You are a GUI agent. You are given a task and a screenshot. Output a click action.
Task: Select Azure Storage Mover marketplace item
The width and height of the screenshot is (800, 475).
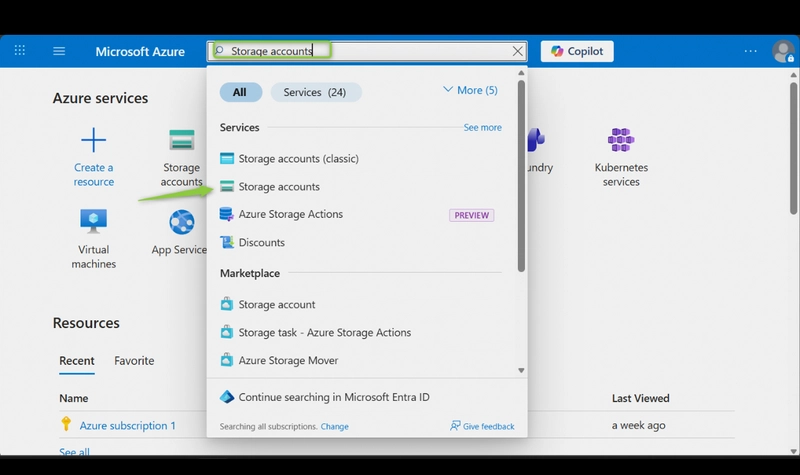pos(288,360)
